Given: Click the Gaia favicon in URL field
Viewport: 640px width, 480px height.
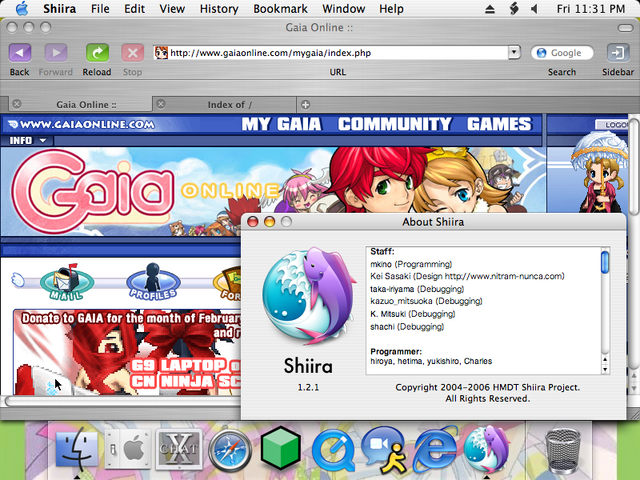Looking at the screenshot, I should [x=161, y=53].
